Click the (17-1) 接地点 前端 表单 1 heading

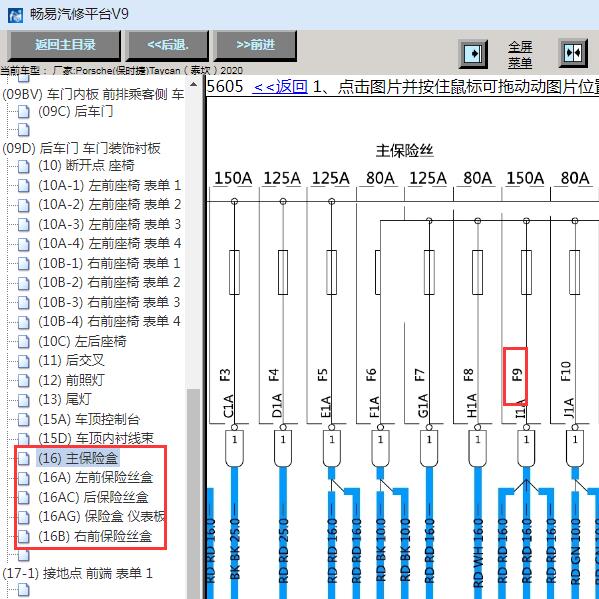click(78, 573)
